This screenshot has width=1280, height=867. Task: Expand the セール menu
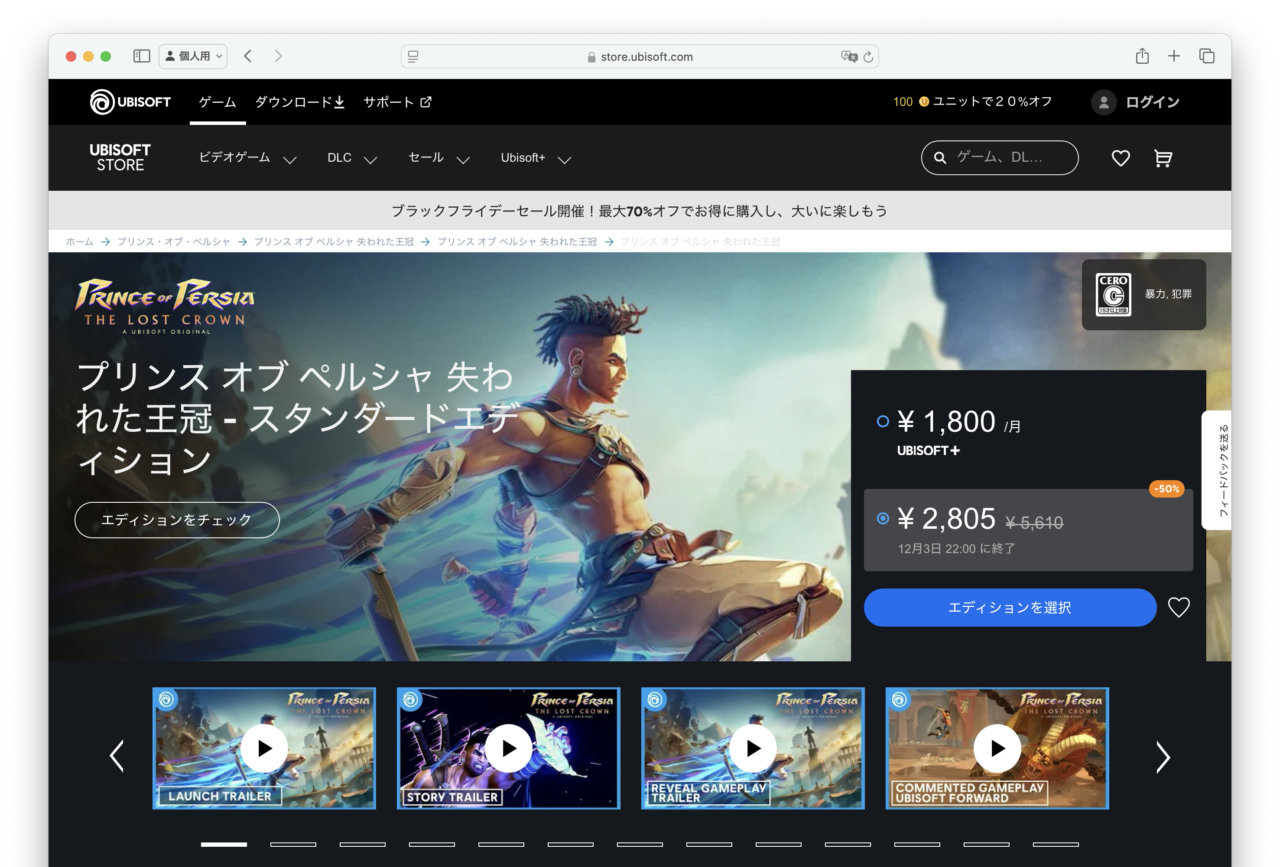point(439,158)
